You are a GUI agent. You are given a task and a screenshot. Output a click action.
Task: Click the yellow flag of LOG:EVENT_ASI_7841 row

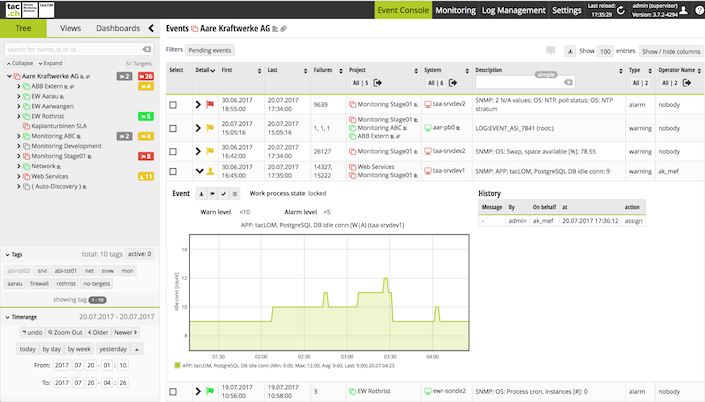click(x=210, y=128)
